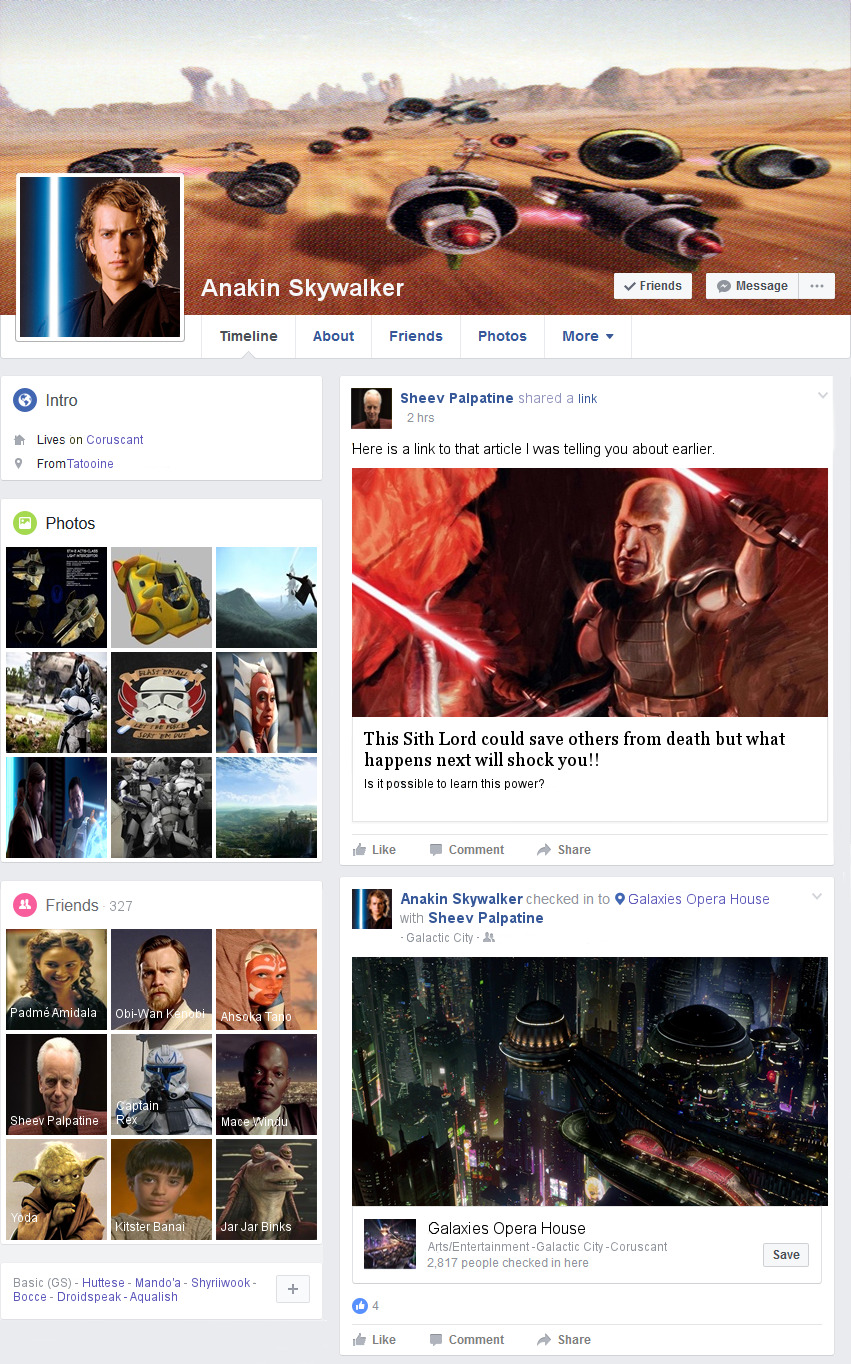
Task: Click the blue like reaction count icon
Action: [360, 1306]
